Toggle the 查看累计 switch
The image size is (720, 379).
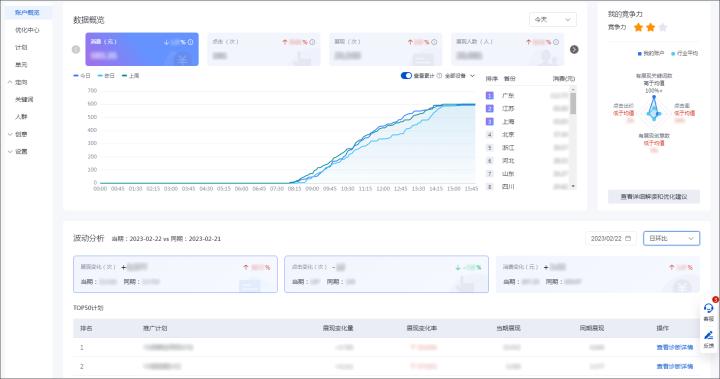pos(406,76)
